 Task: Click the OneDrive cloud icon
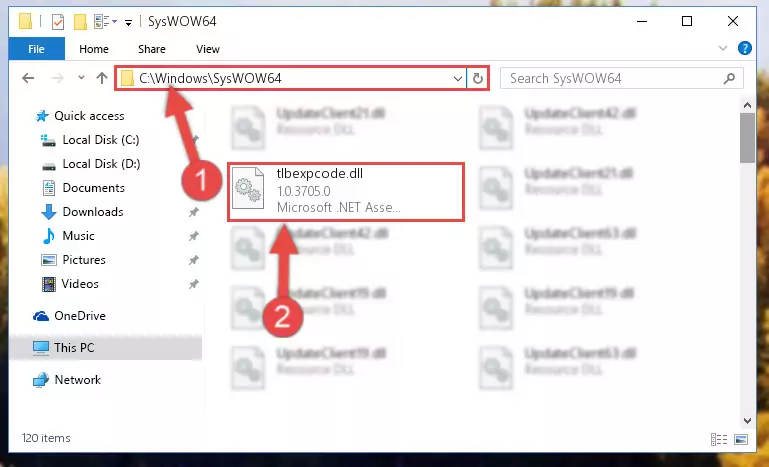(41, 316)
